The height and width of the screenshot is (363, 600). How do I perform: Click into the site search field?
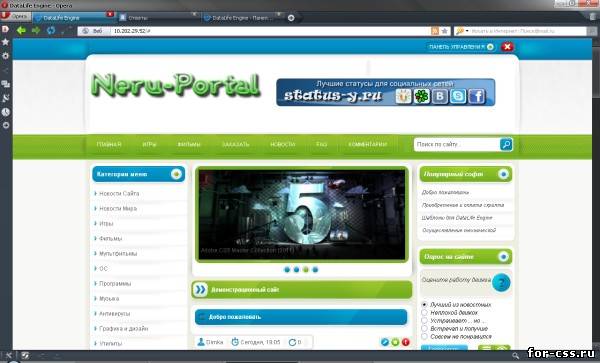coord(456,144)
